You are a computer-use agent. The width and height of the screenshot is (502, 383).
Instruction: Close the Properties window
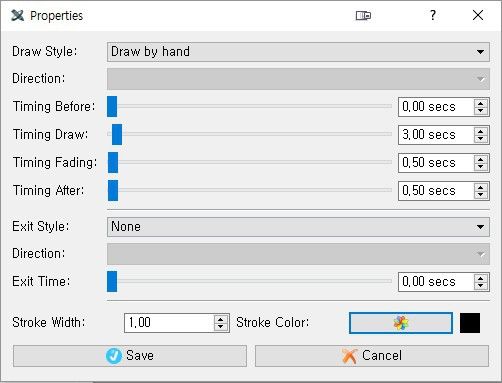[478, 15]
